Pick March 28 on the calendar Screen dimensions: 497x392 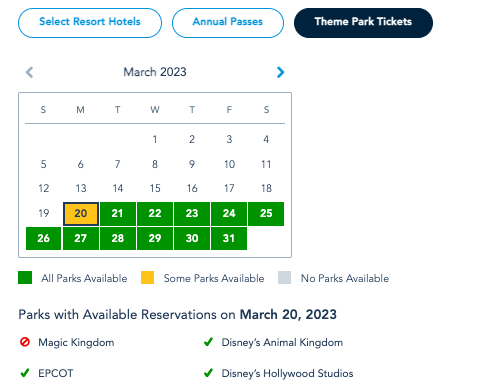pos(118,238)
